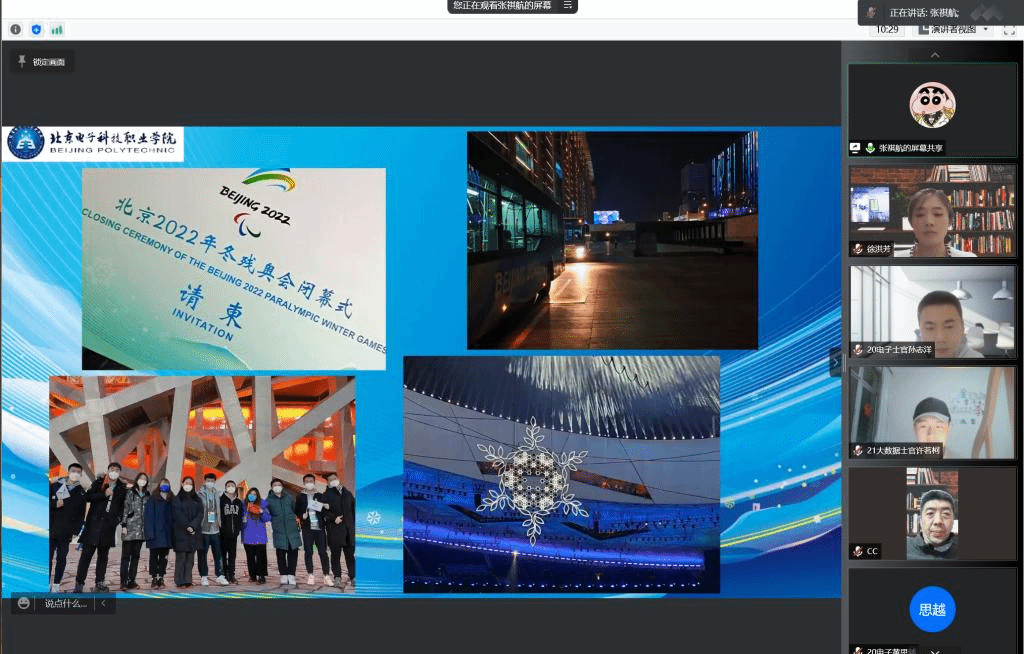
Task: Click the 张祺航的屏幕共享 name label
Action: click(x=910, y=148)
